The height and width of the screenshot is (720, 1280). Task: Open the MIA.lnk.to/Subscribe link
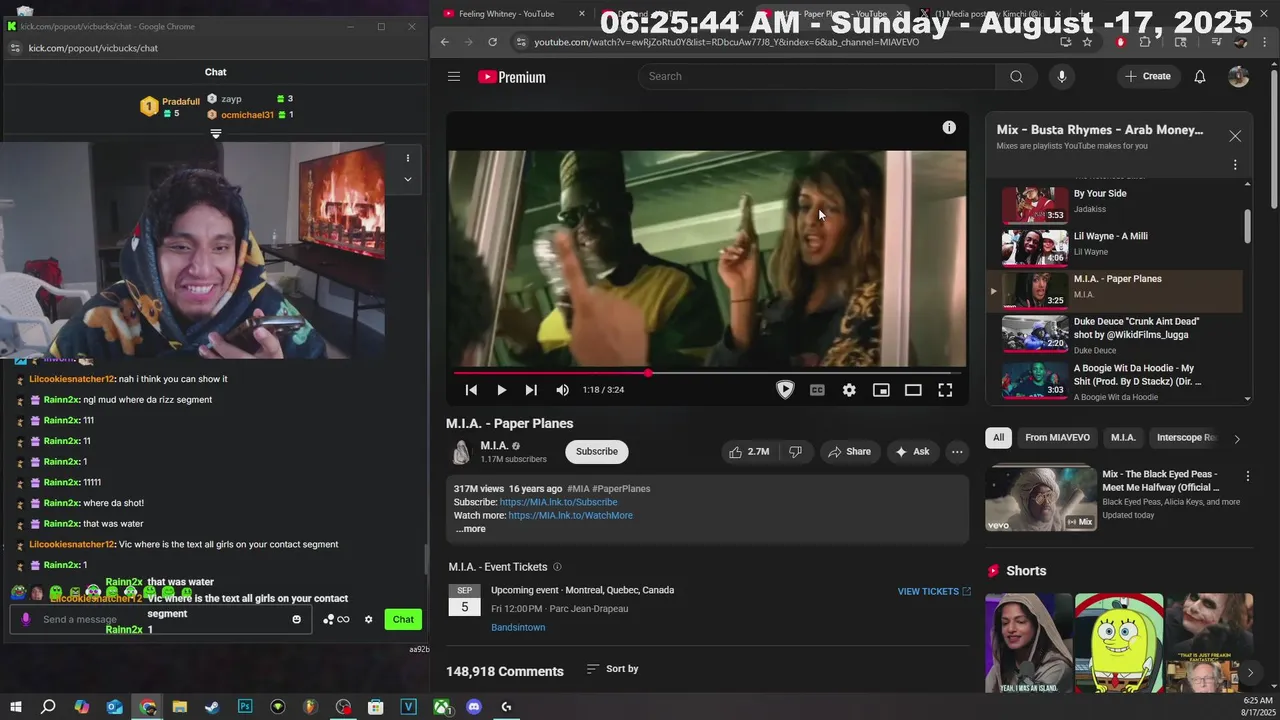coord(558,502)
